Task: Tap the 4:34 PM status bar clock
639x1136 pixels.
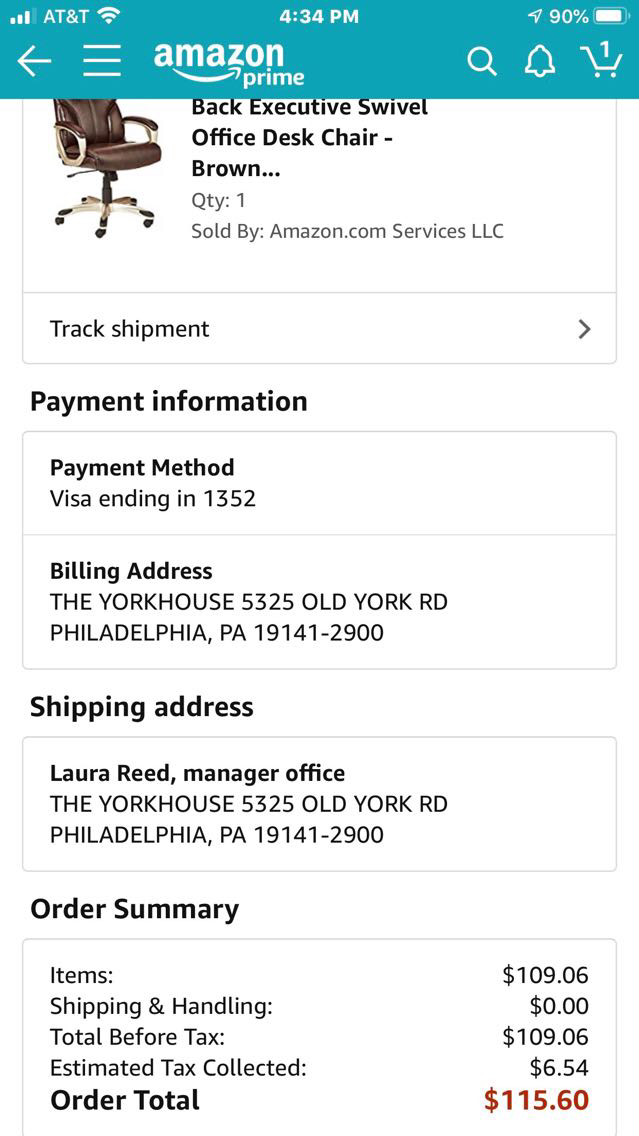Action: point(319,17)
